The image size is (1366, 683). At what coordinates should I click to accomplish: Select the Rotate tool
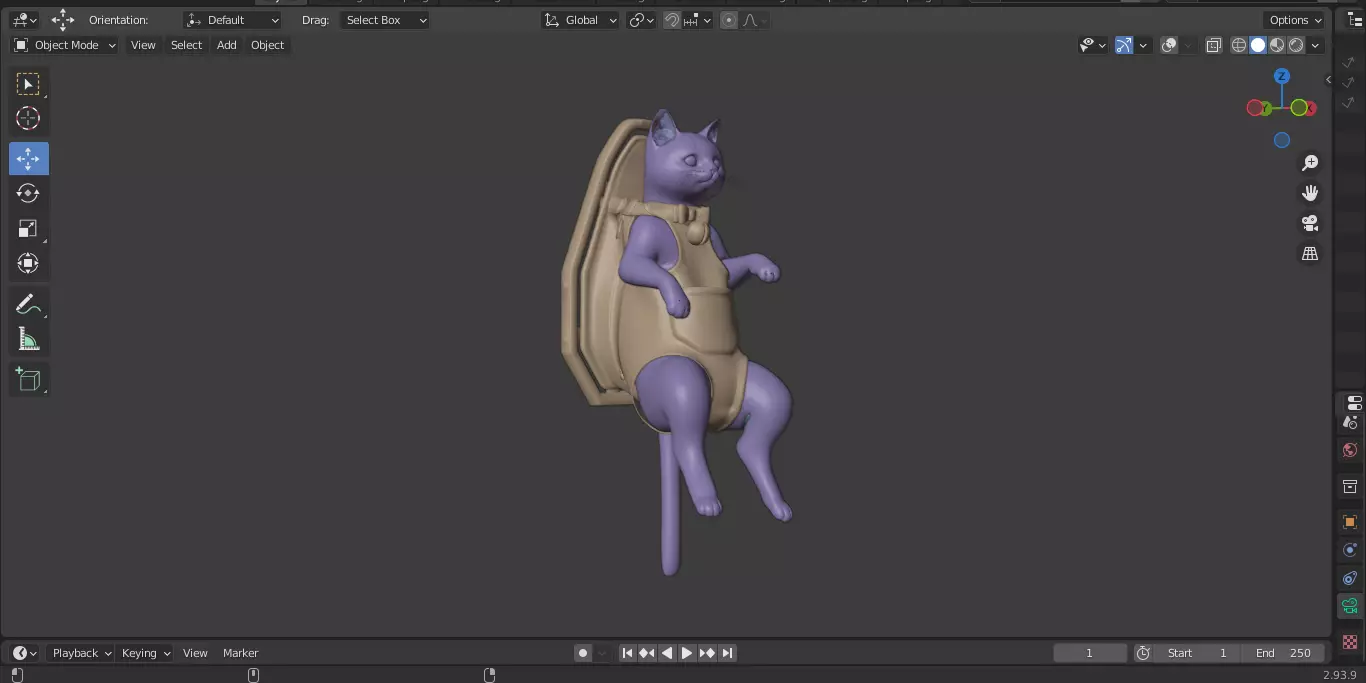point(28,193)
